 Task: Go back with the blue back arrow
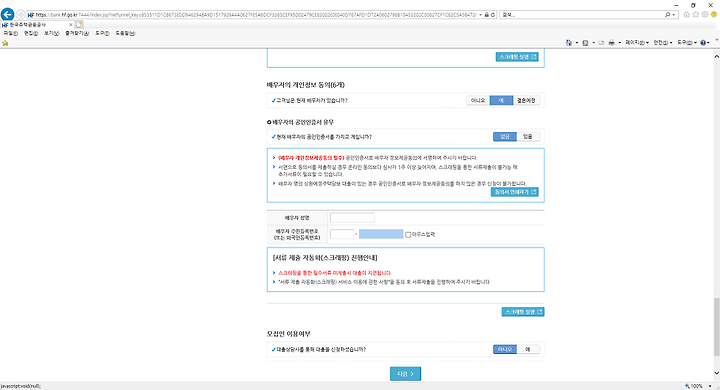pos(7,14)
